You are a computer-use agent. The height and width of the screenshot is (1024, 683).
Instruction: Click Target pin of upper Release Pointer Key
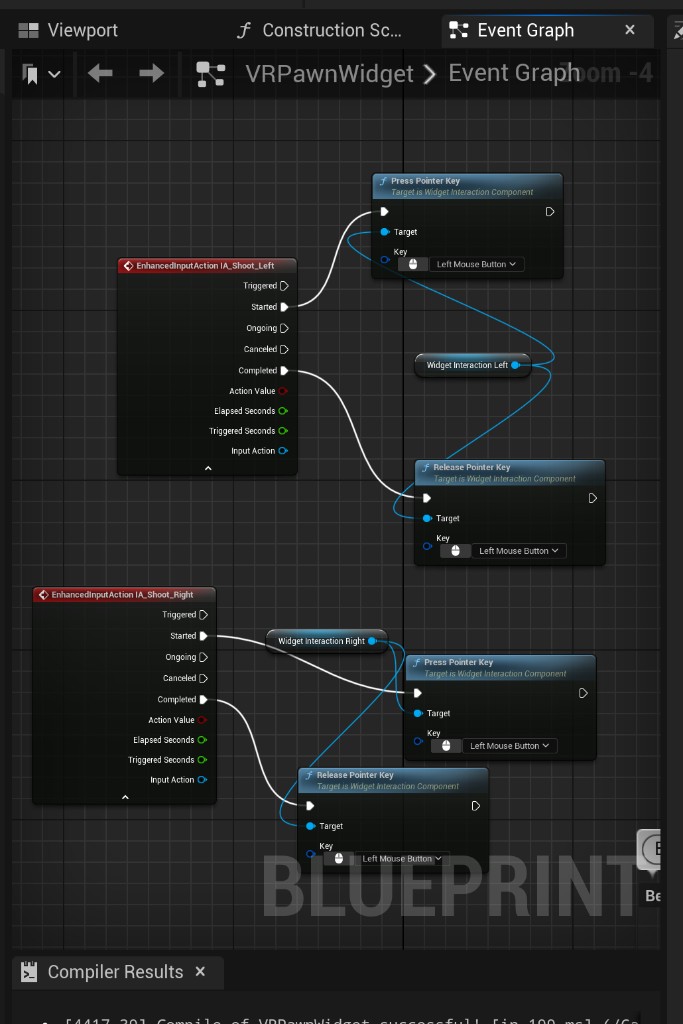click(x=427, y=519)
